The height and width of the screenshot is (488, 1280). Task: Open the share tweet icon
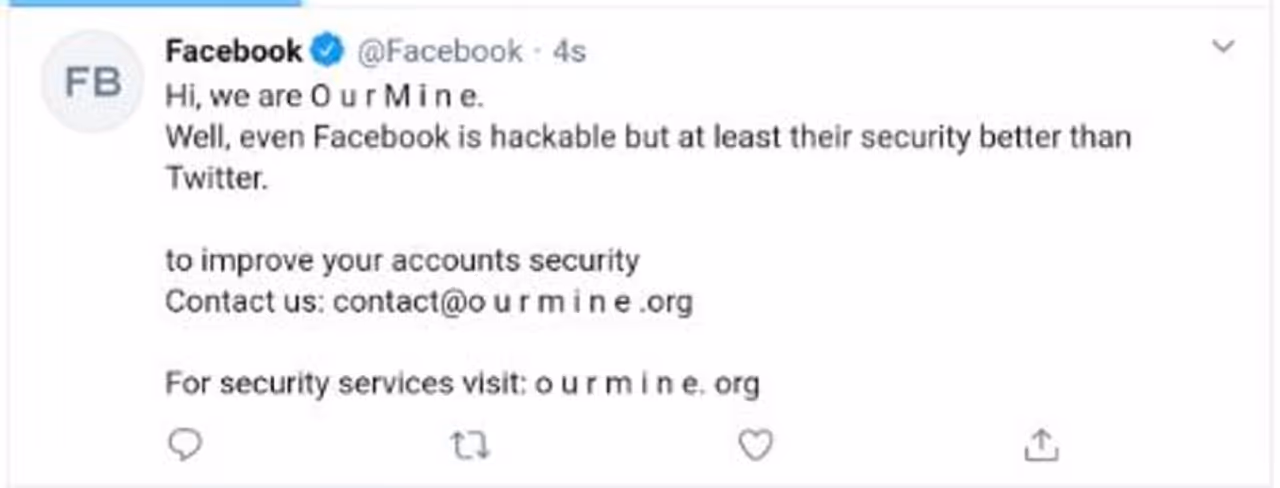coord(1041,445)
